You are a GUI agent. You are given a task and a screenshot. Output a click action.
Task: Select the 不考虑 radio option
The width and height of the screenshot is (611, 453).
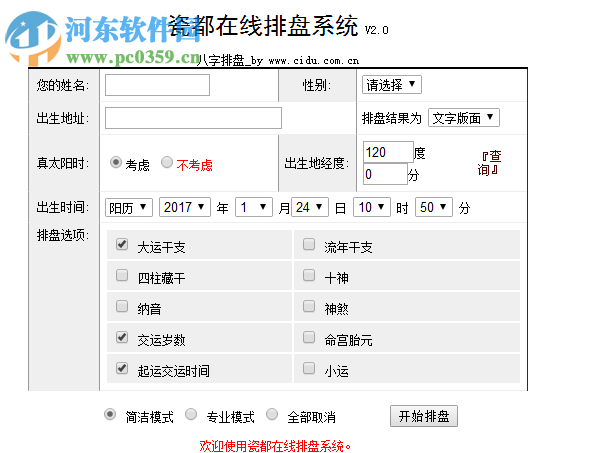(167, 162)
